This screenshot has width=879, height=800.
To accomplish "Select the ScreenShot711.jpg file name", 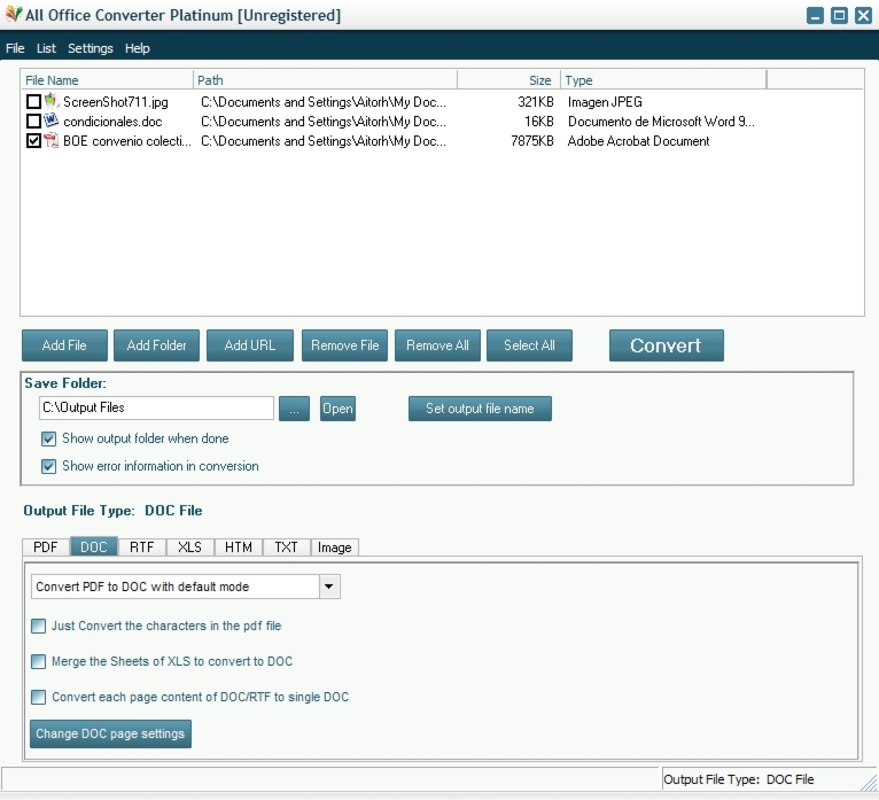I will coord(115,102).
